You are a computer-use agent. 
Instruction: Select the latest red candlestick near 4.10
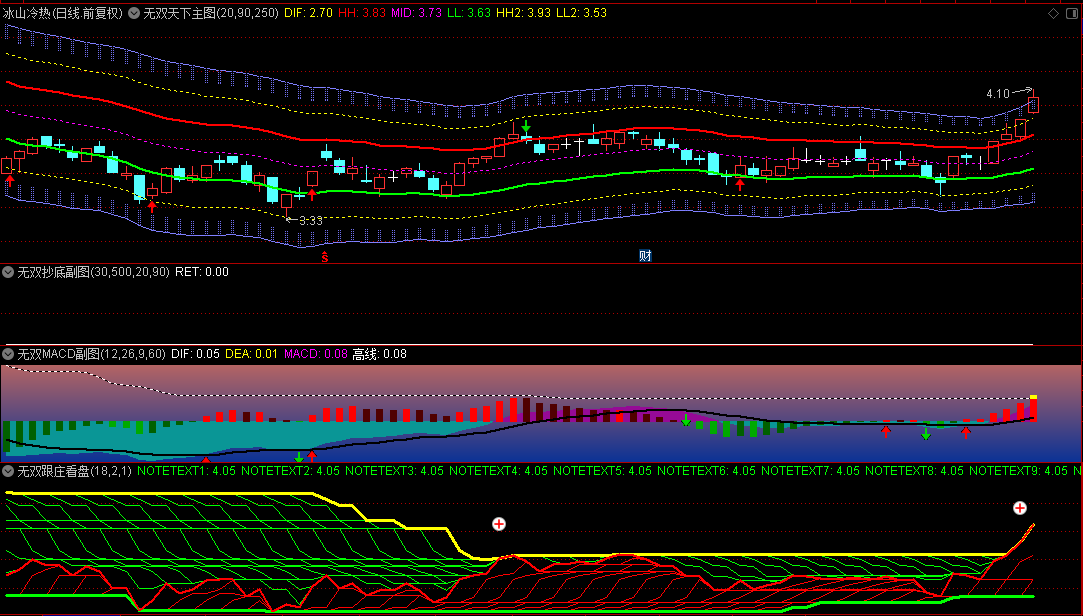pos(1034,104)
